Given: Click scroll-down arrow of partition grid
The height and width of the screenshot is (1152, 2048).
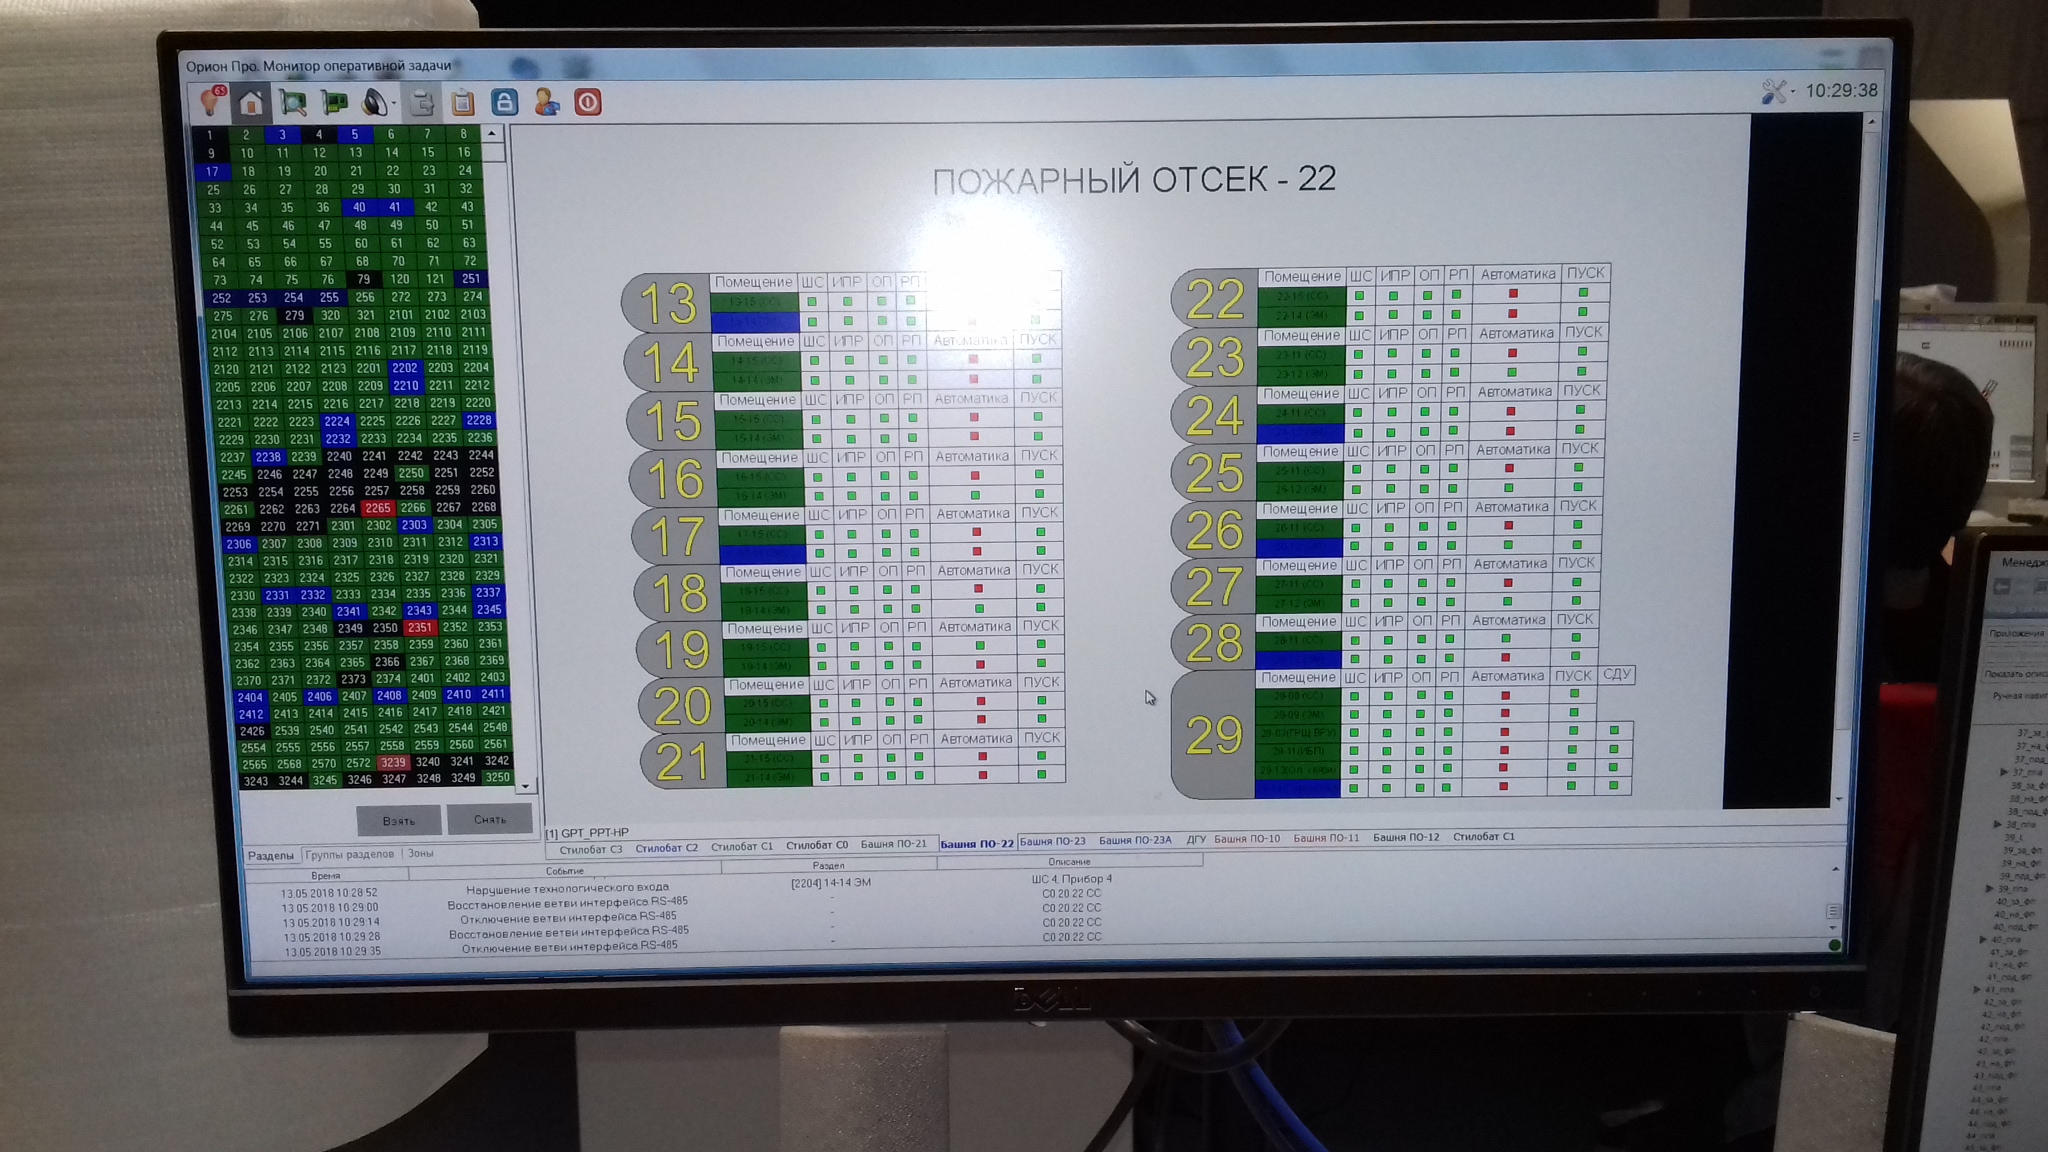Looking at the screenshot, I should coord(525,786).
